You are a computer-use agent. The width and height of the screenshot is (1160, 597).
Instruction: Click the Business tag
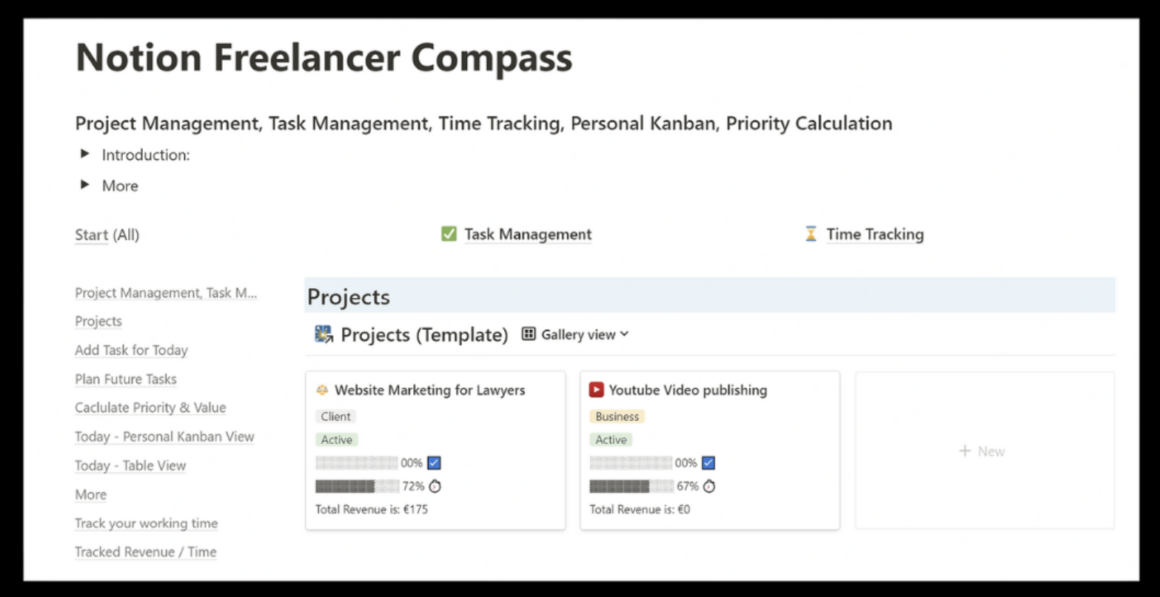617,416
